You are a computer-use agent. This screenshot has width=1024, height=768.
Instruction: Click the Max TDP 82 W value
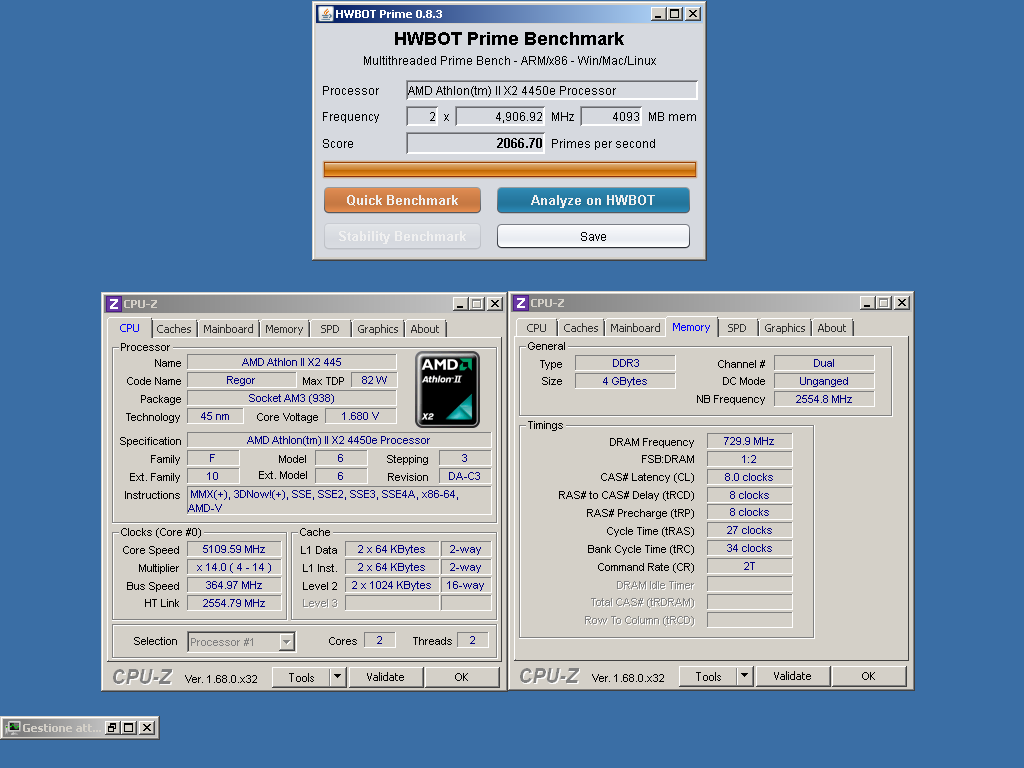coord(374,380)
